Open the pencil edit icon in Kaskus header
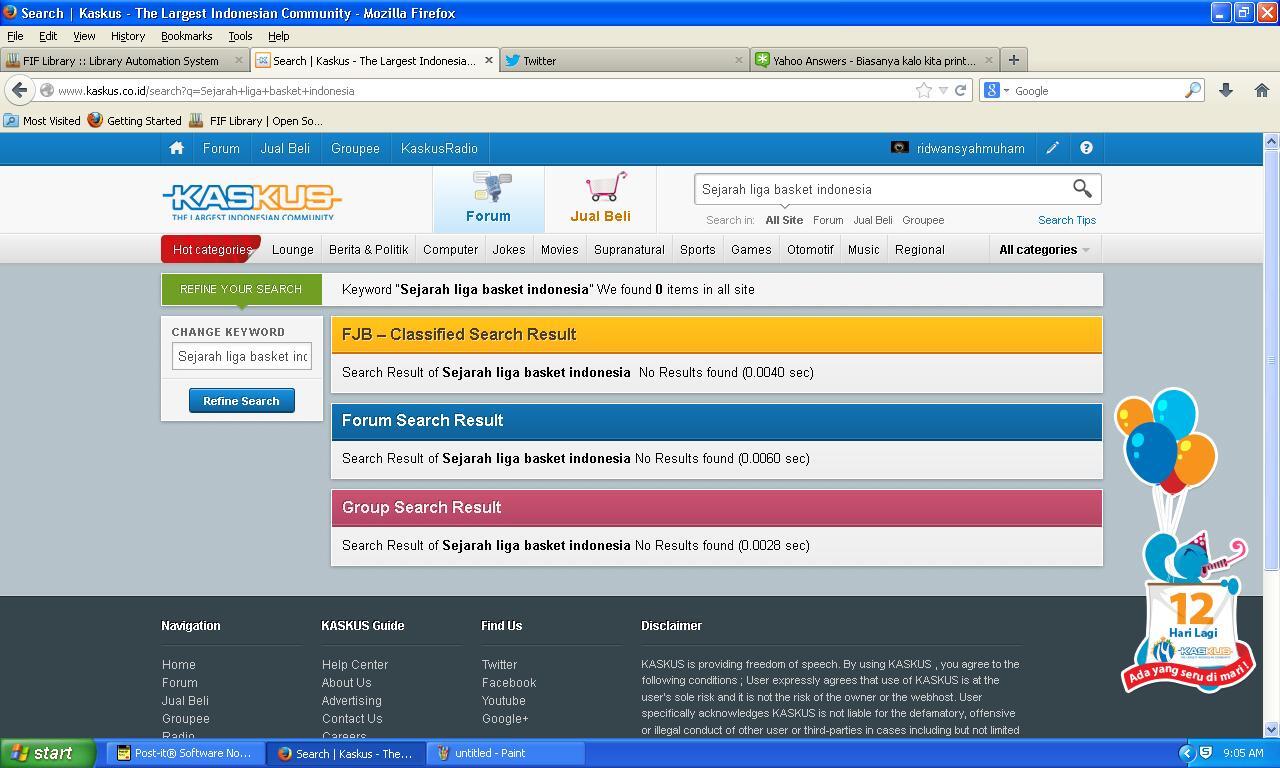The image size is (1280, 768). [1052, 148]
